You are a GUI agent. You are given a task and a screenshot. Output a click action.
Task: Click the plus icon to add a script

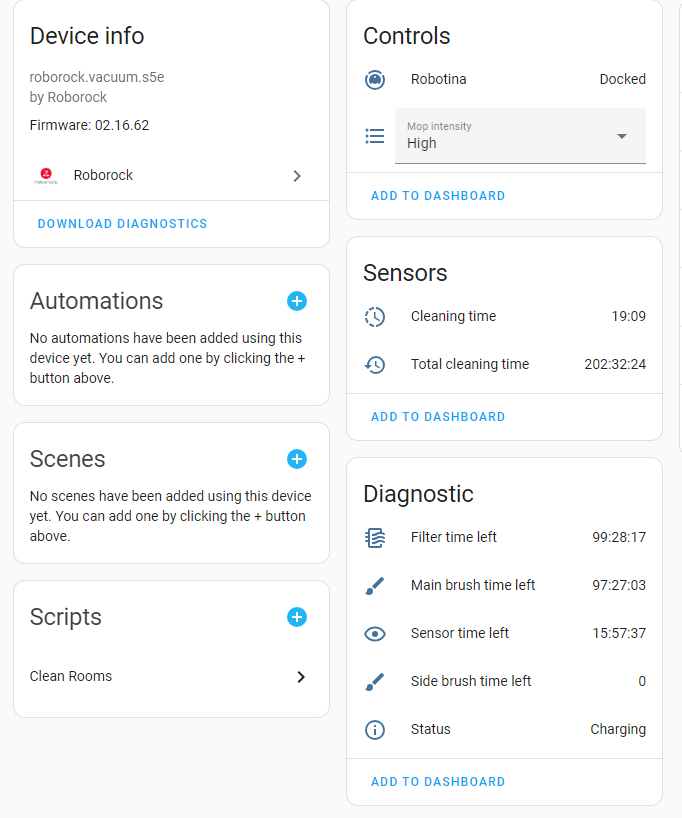(x=297, y=617)
